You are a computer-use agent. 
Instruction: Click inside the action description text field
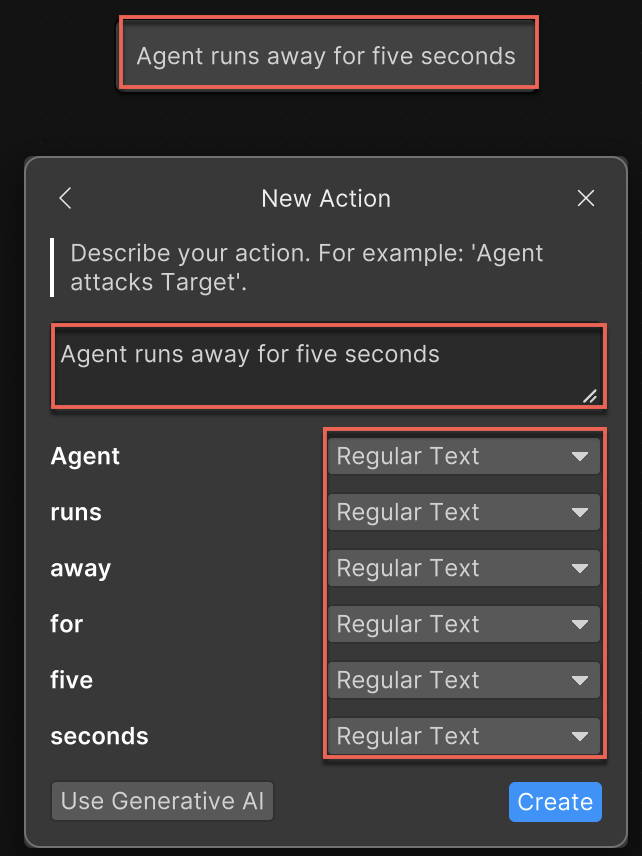pyautogui.click(x=320, y=366)
